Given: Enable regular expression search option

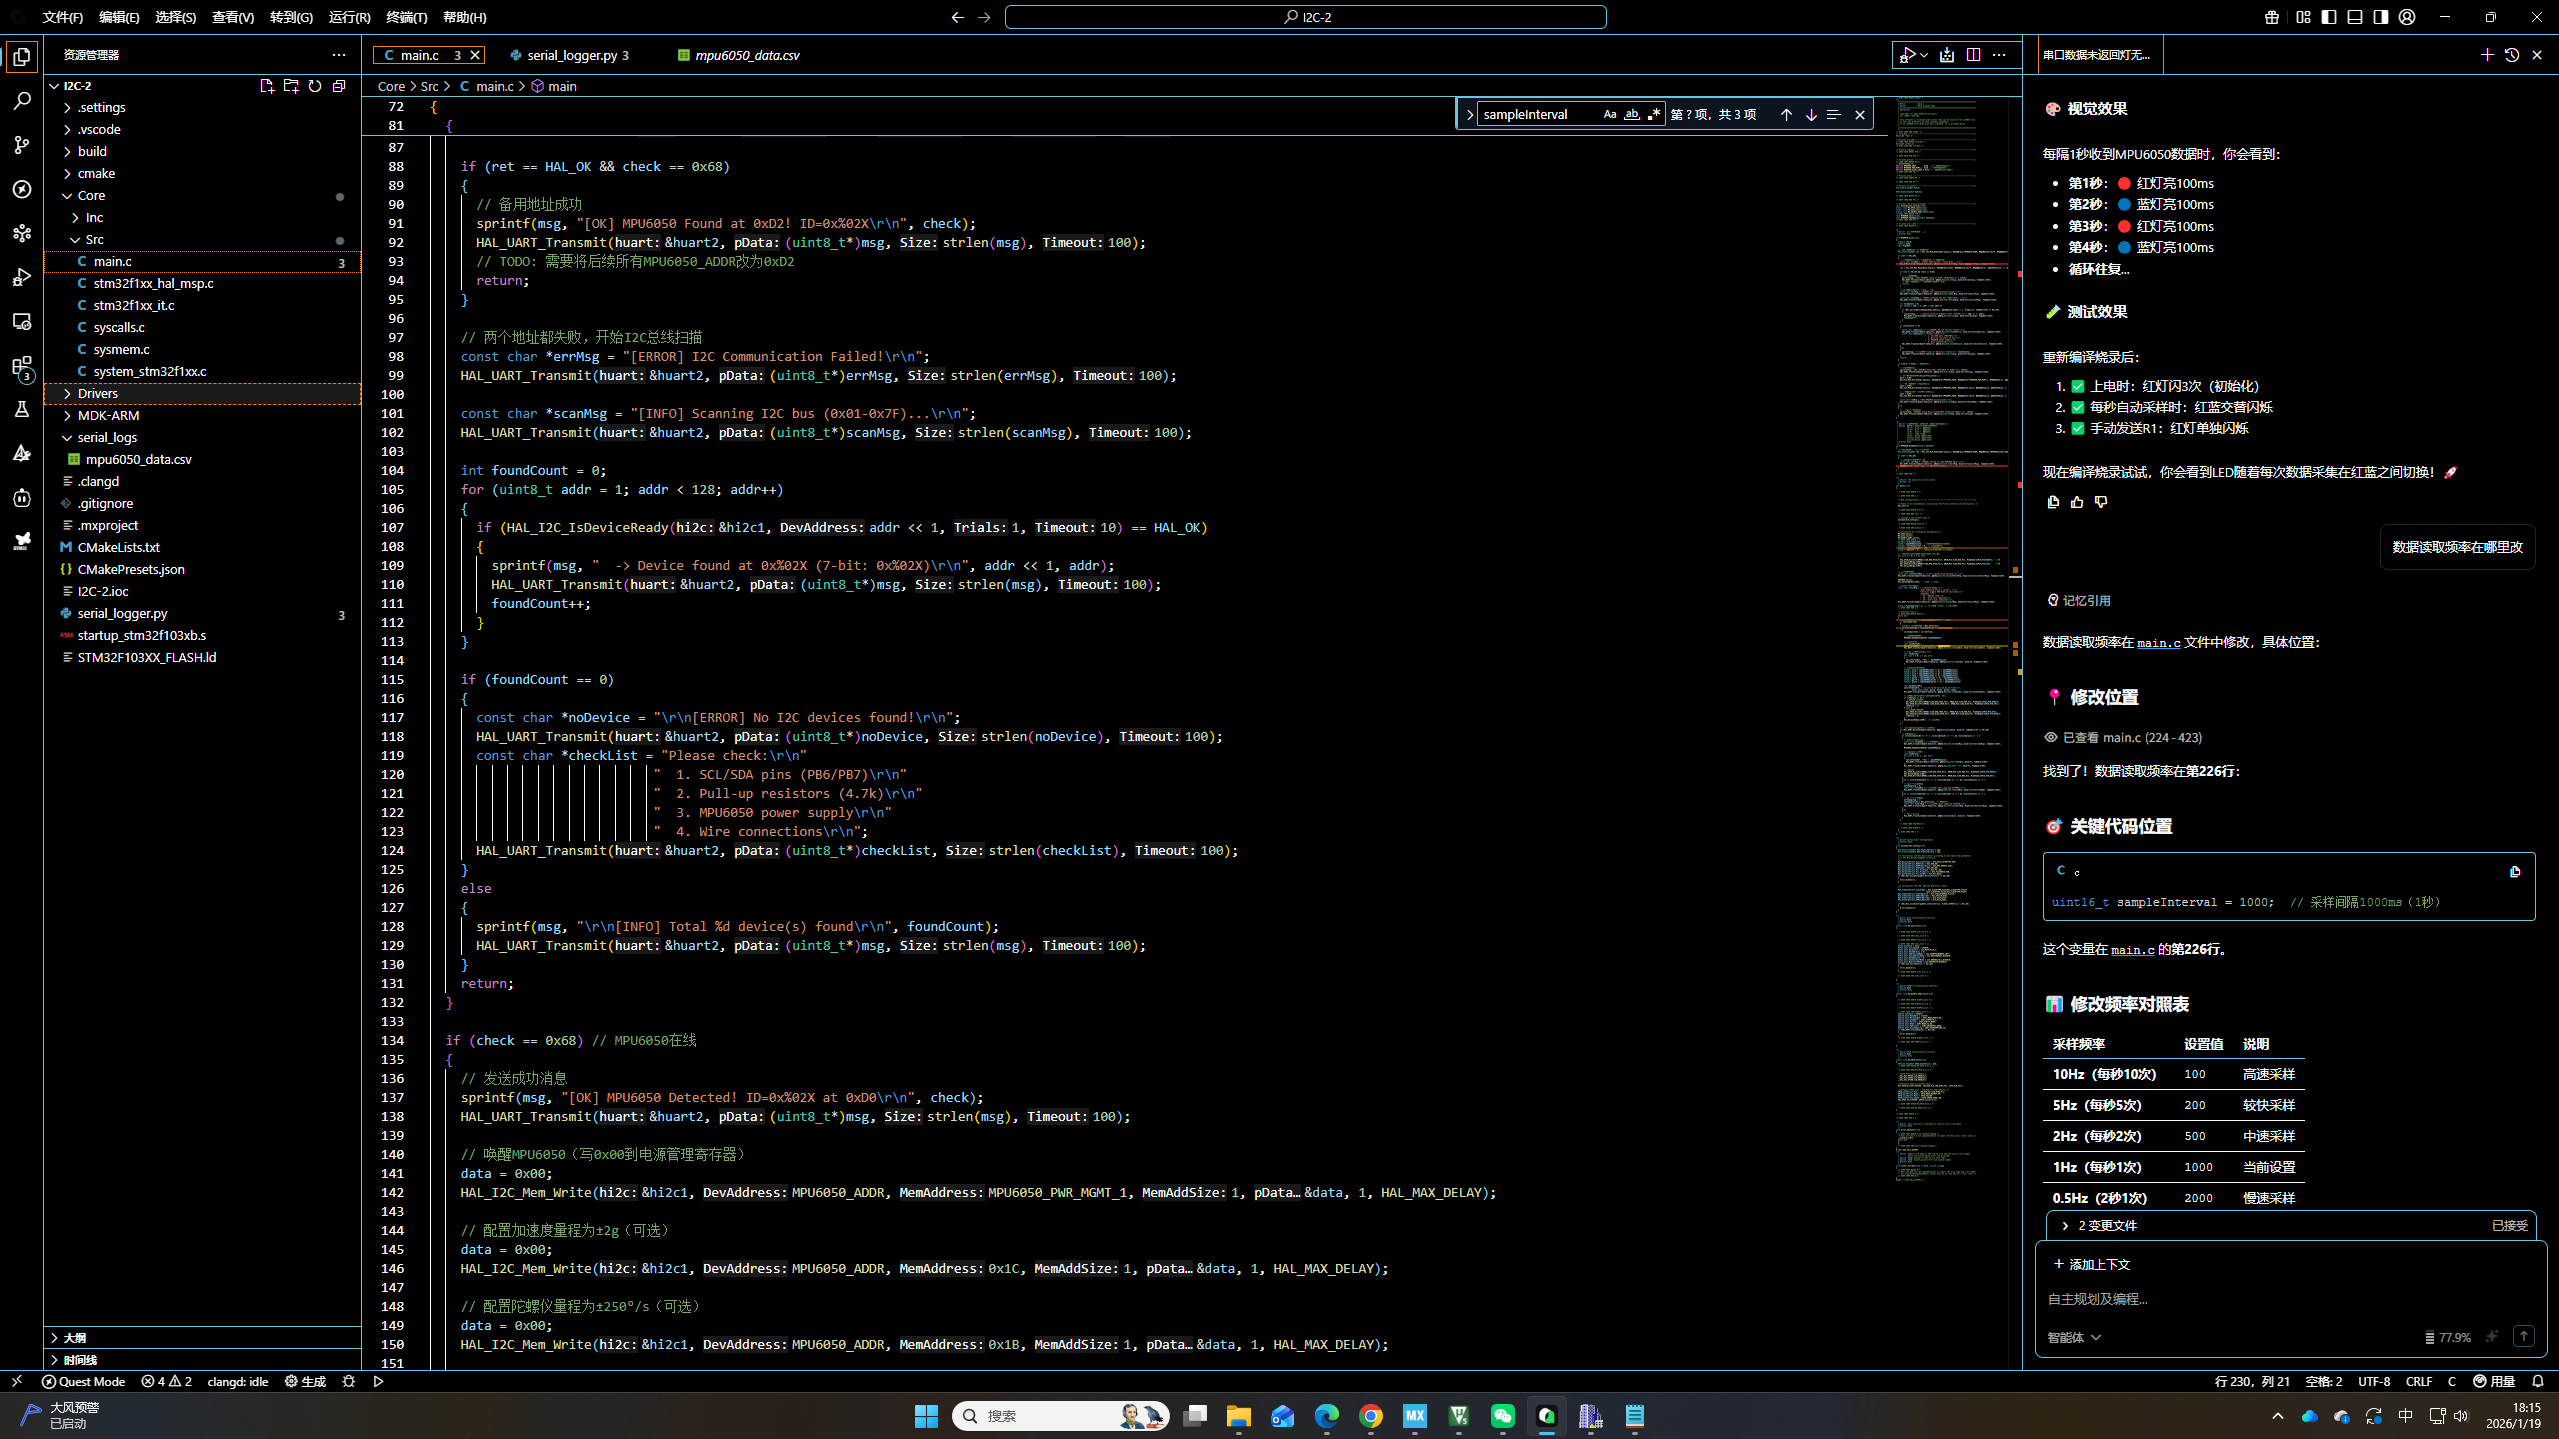Looking at the screenshot, I should click(x=1654, y=115).
